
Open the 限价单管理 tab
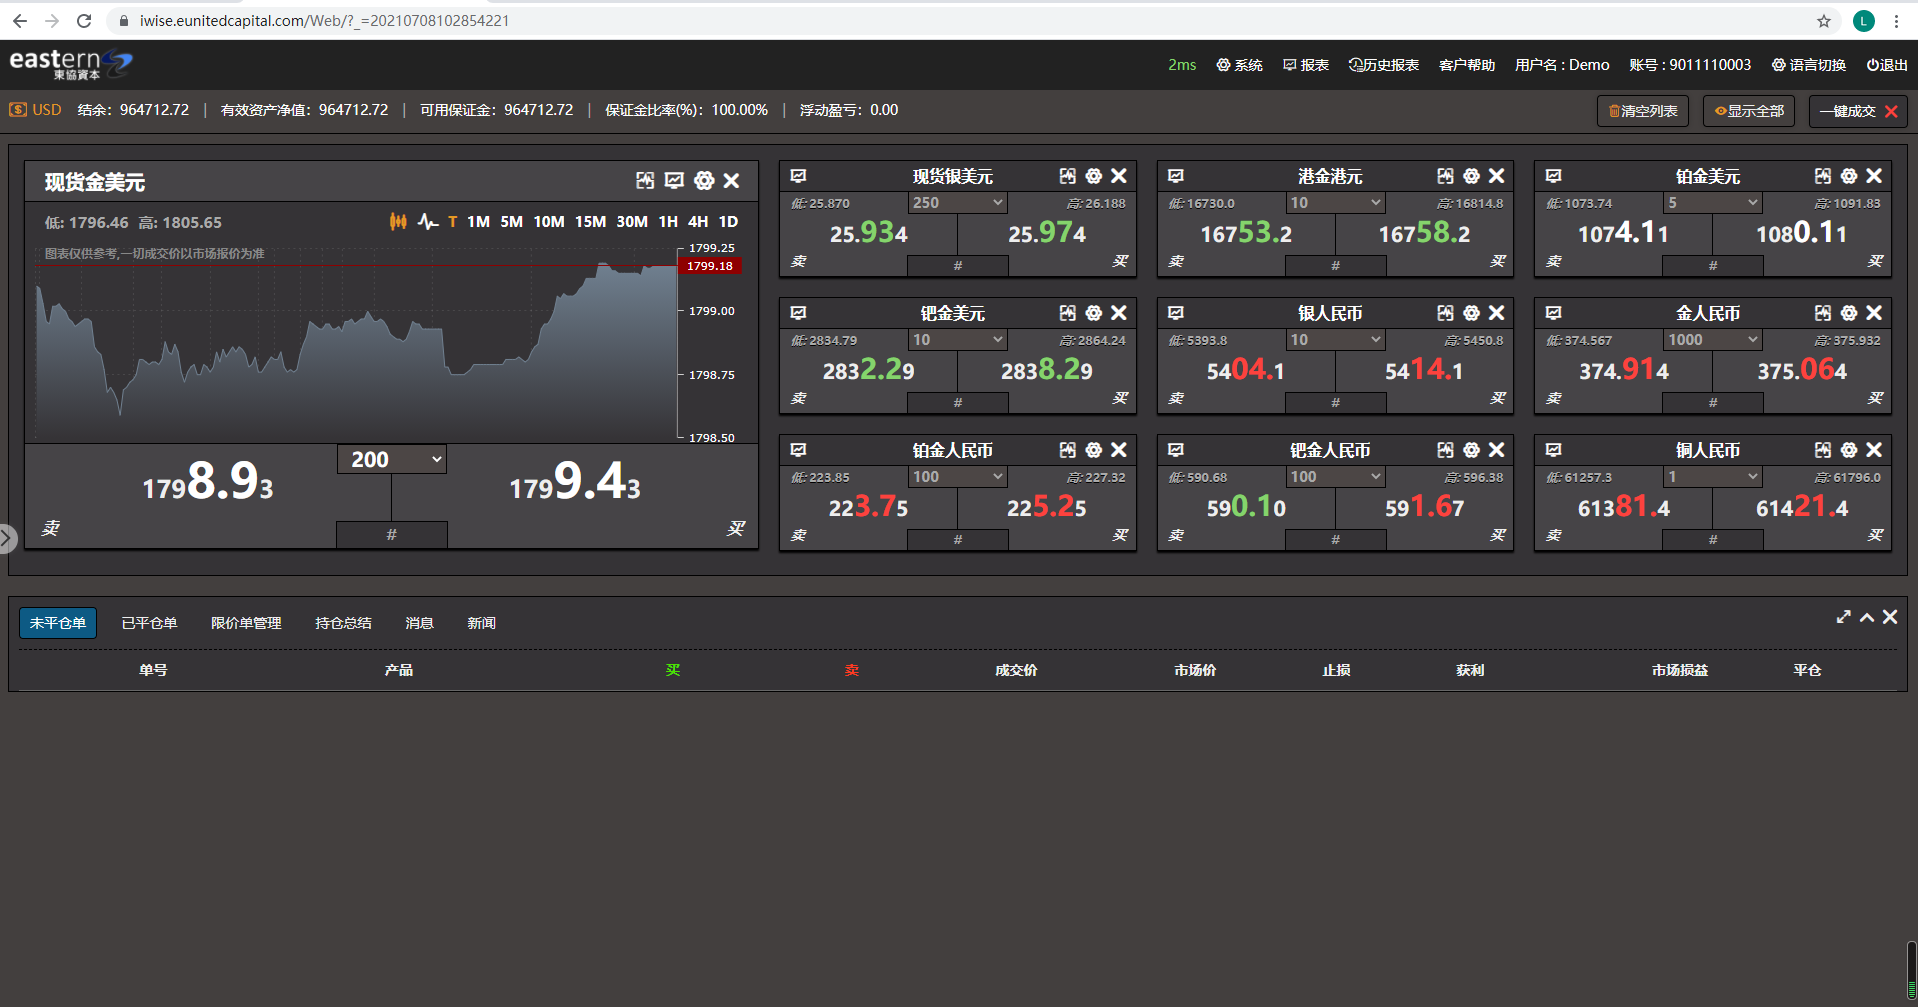tap(246, 623)
